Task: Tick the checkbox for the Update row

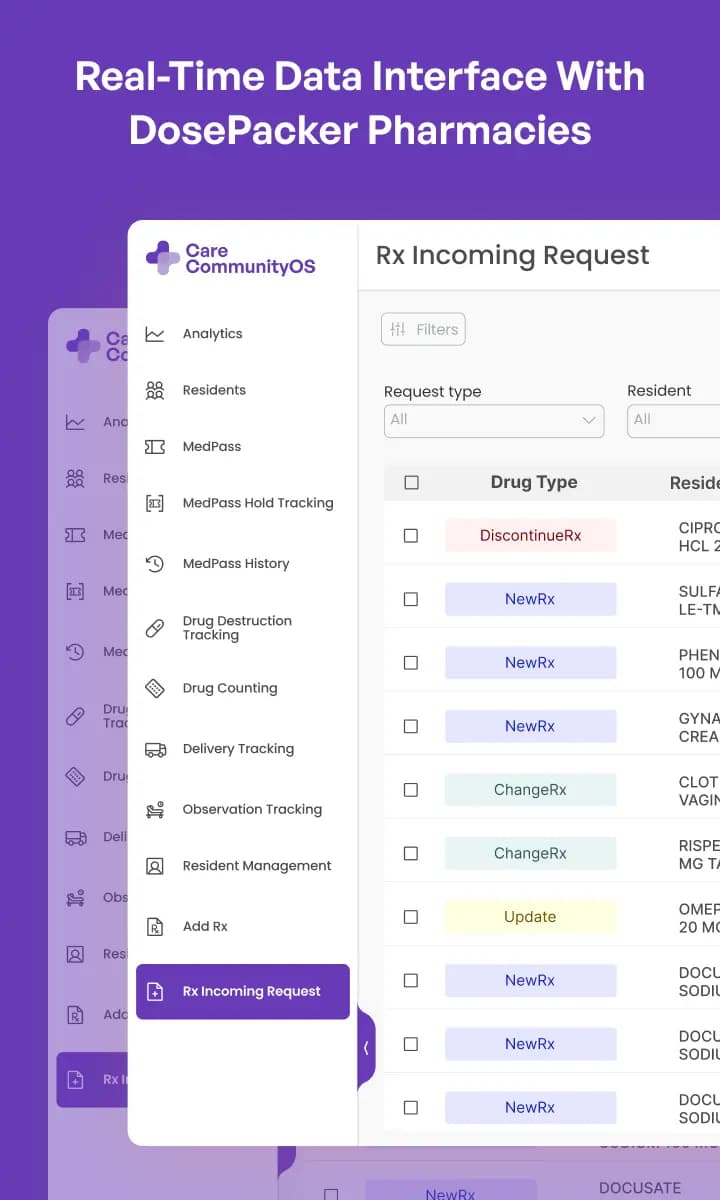Action: point(411,917)
